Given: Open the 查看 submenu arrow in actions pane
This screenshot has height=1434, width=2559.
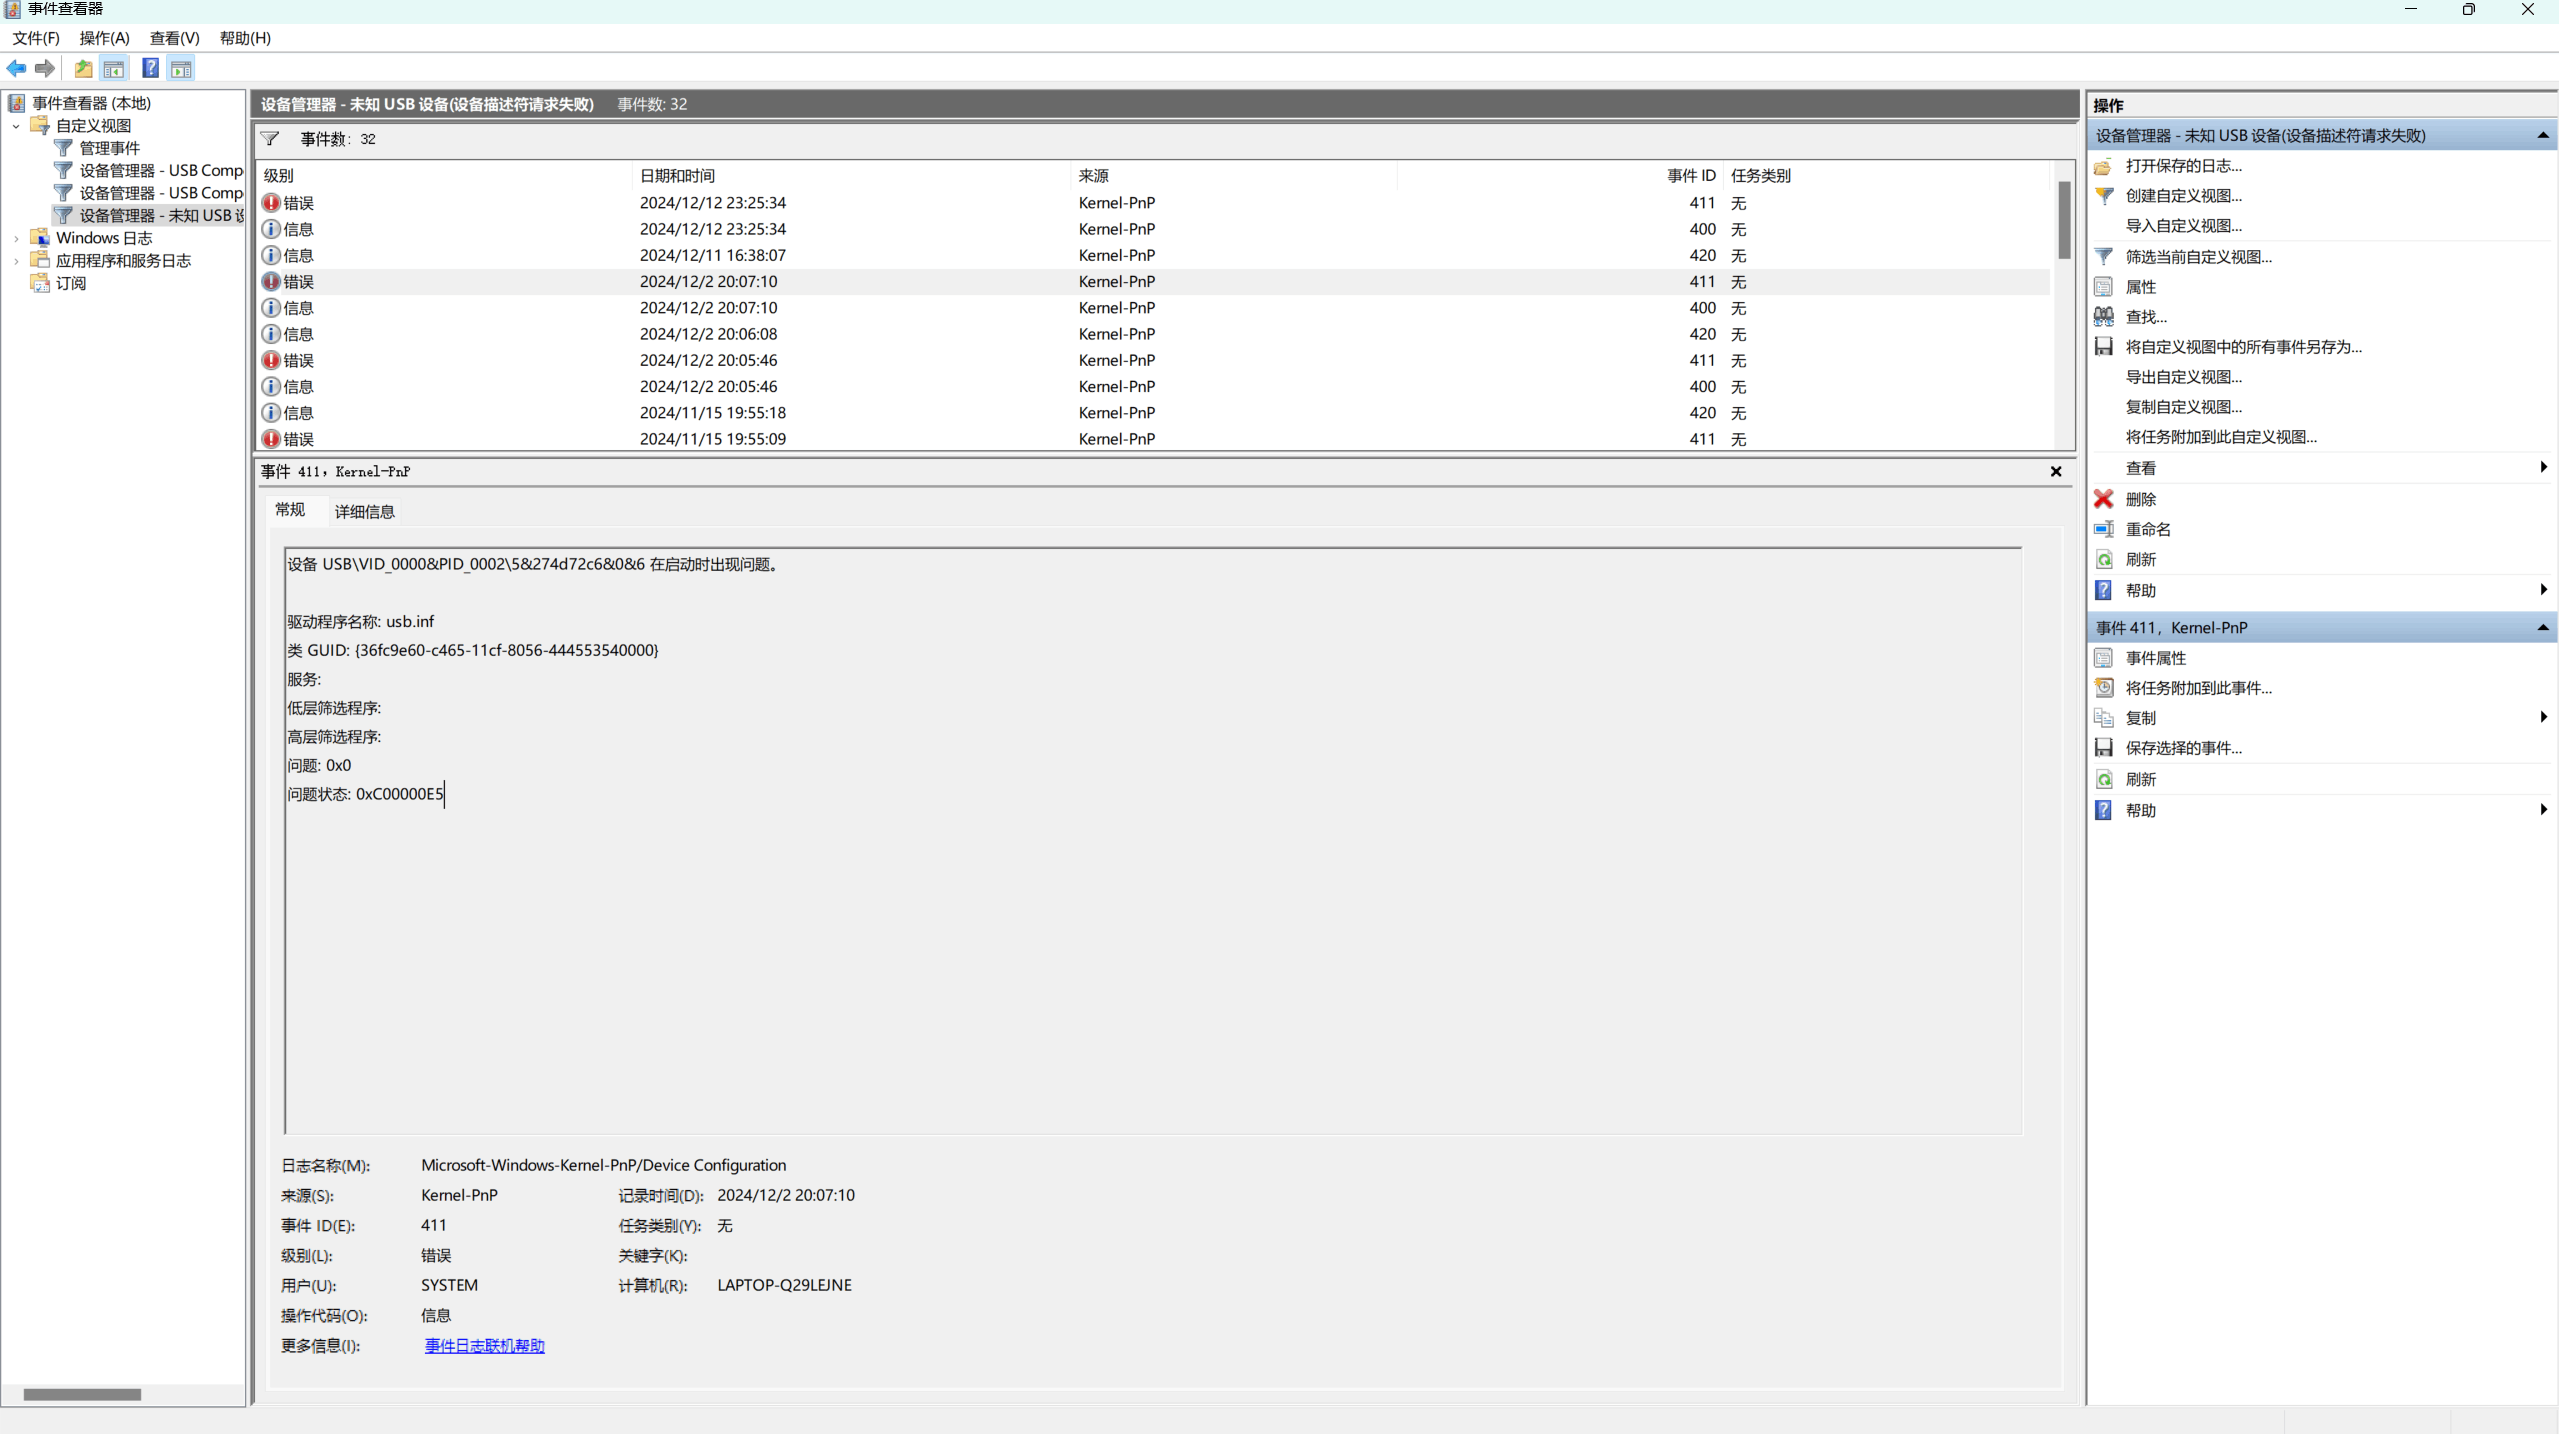Looking at the screenshot, I should [x=2541, y=467].
